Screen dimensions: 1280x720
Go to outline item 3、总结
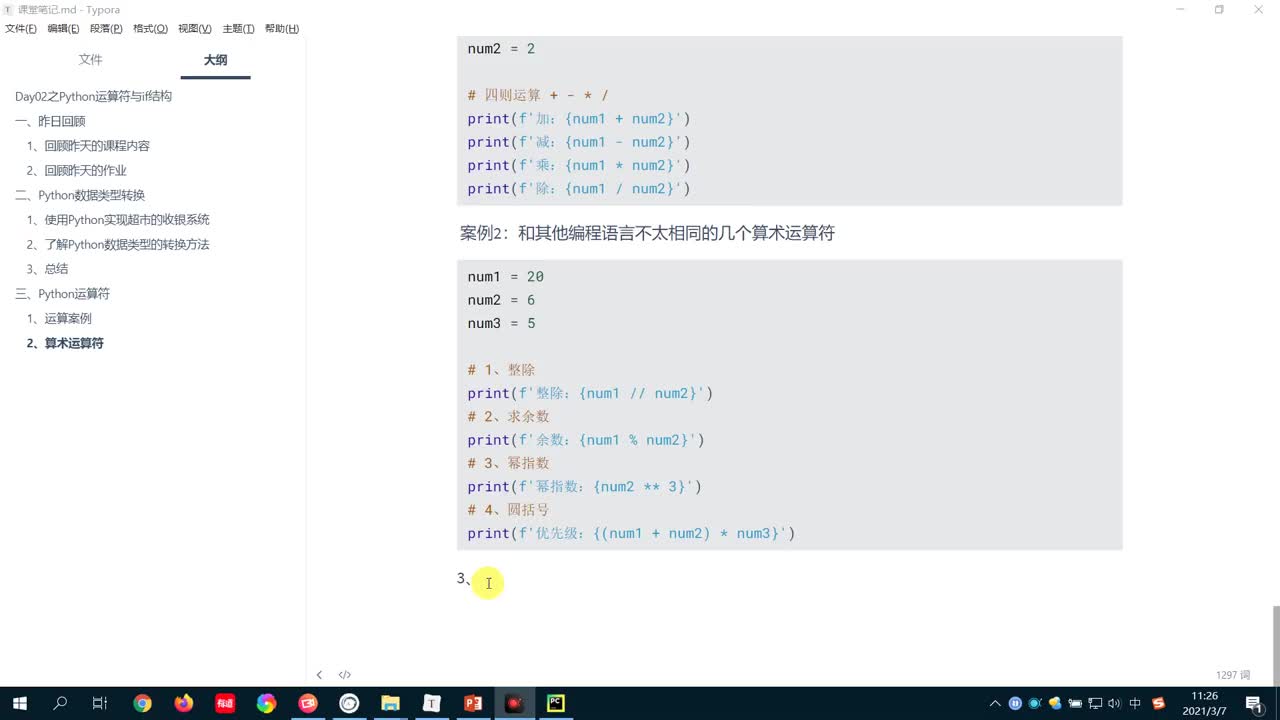(47, 269)
